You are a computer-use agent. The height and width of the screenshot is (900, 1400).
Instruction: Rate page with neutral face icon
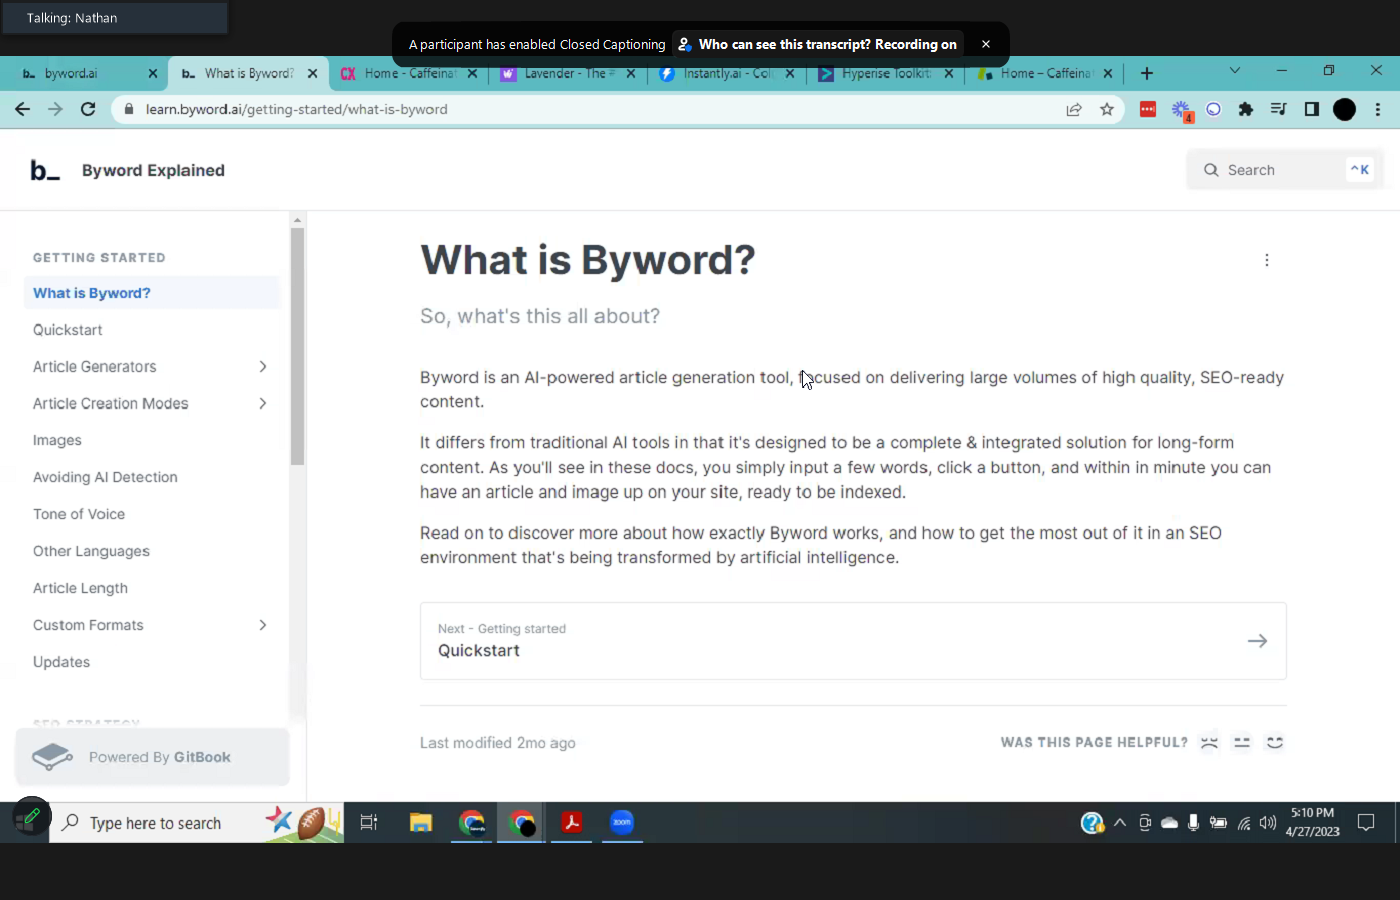point(1242,743)
